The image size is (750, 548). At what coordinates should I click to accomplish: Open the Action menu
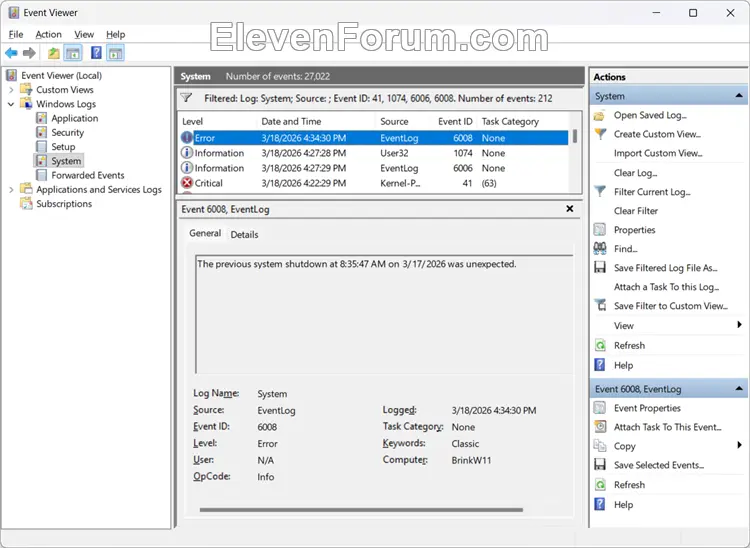[x=48, y=34]
